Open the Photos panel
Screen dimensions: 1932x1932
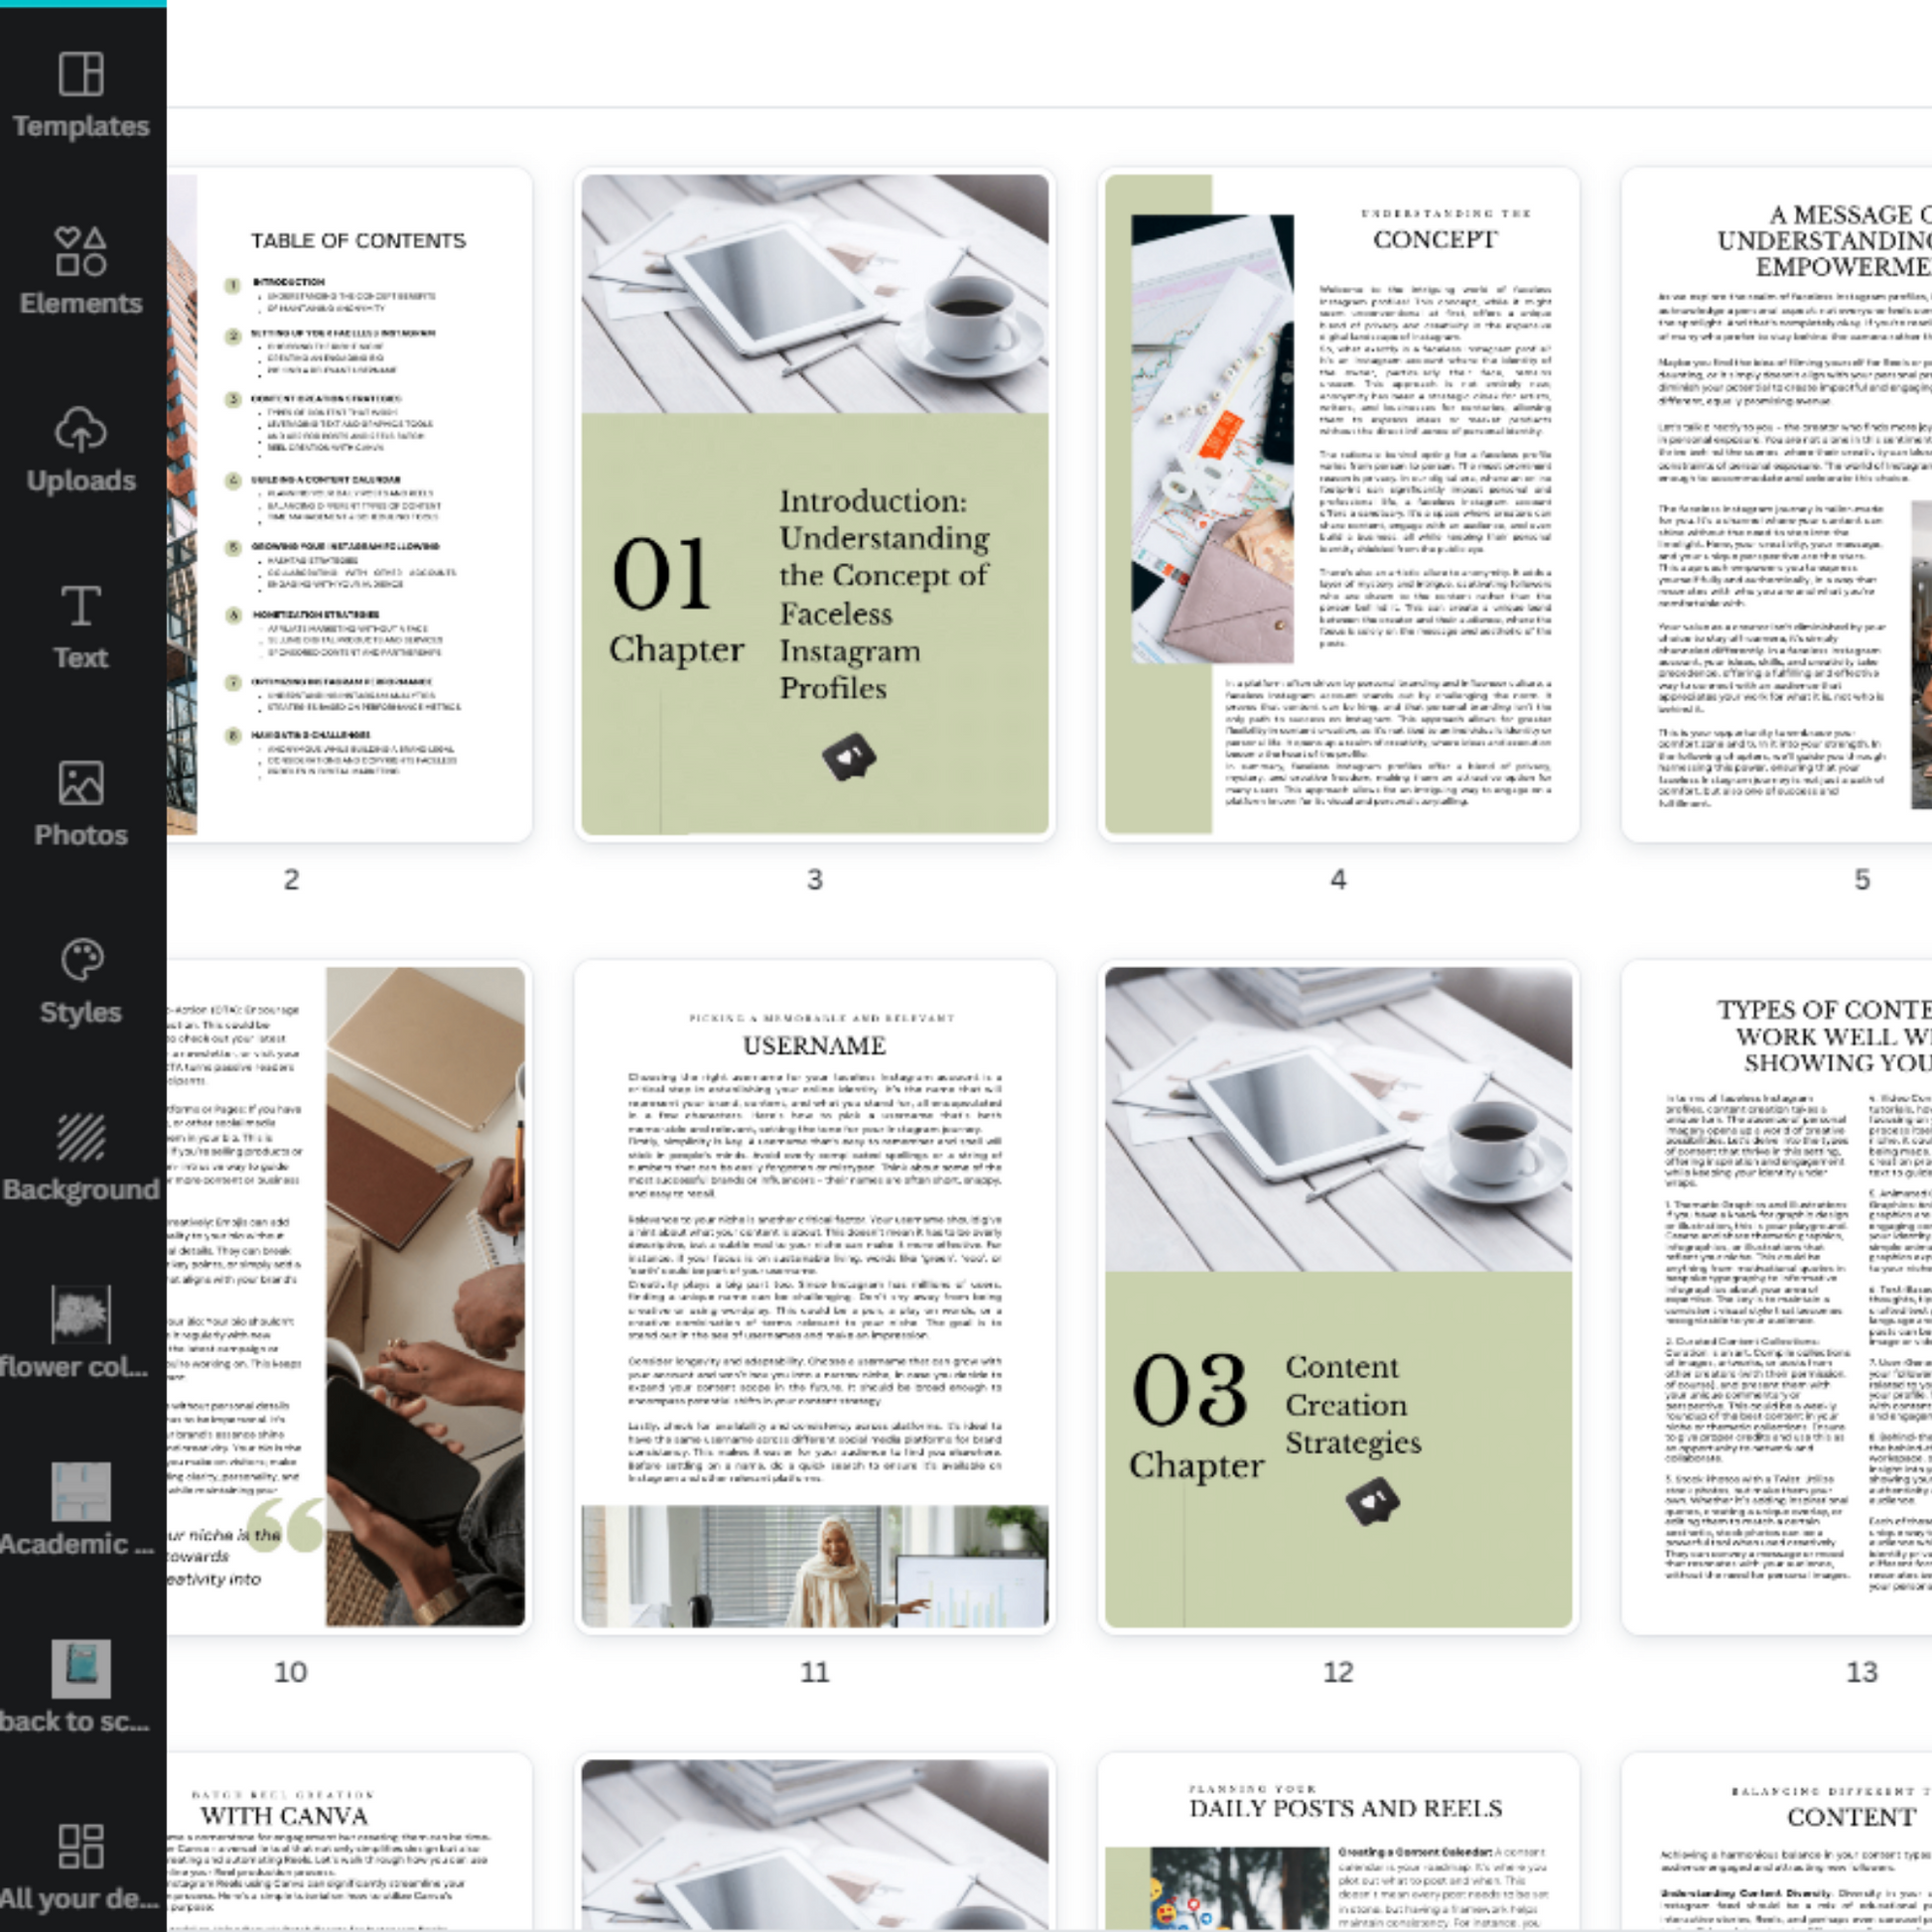81,804
